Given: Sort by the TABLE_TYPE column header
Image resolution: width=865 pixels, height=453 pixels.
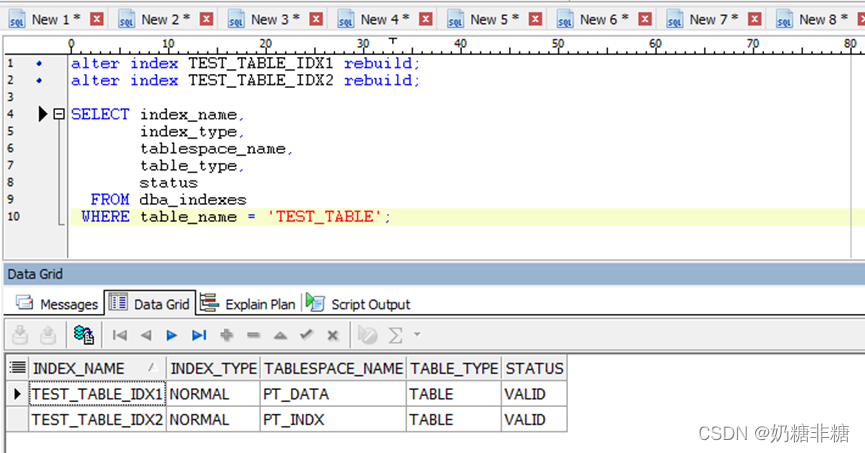Looking at the screenshot, I should click(x=454, y=368).
